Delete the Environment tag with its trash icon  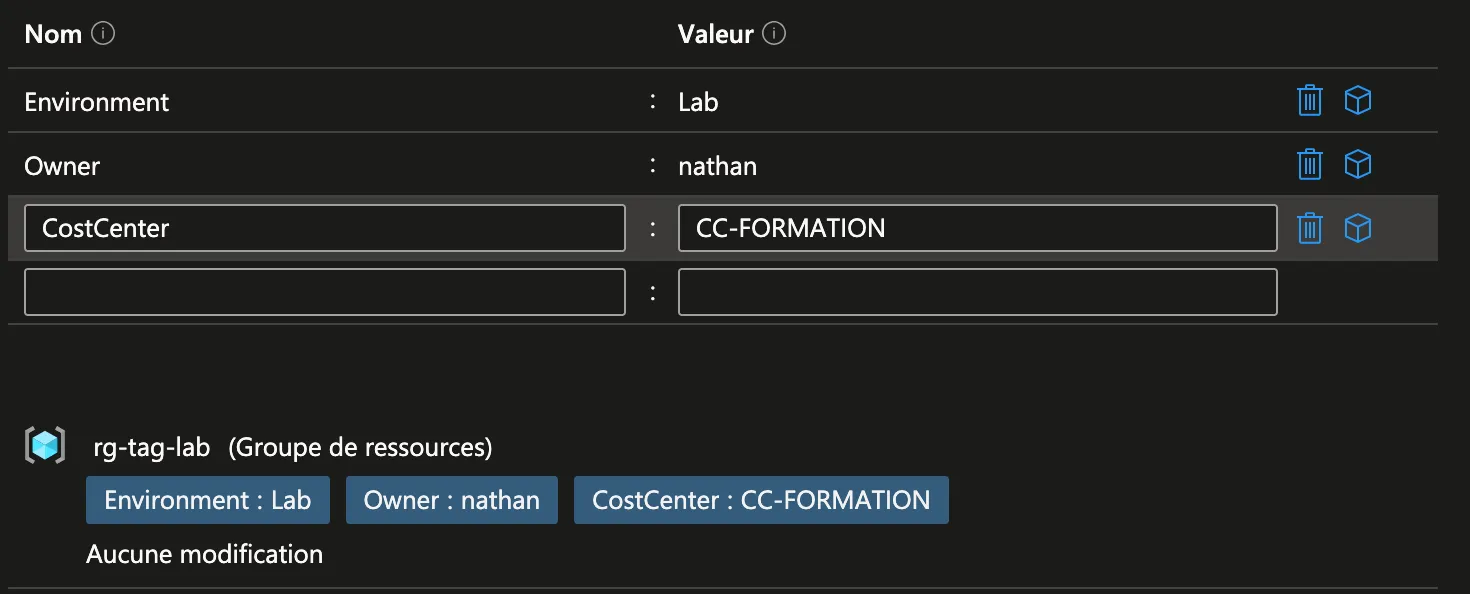pos(1309,101)
